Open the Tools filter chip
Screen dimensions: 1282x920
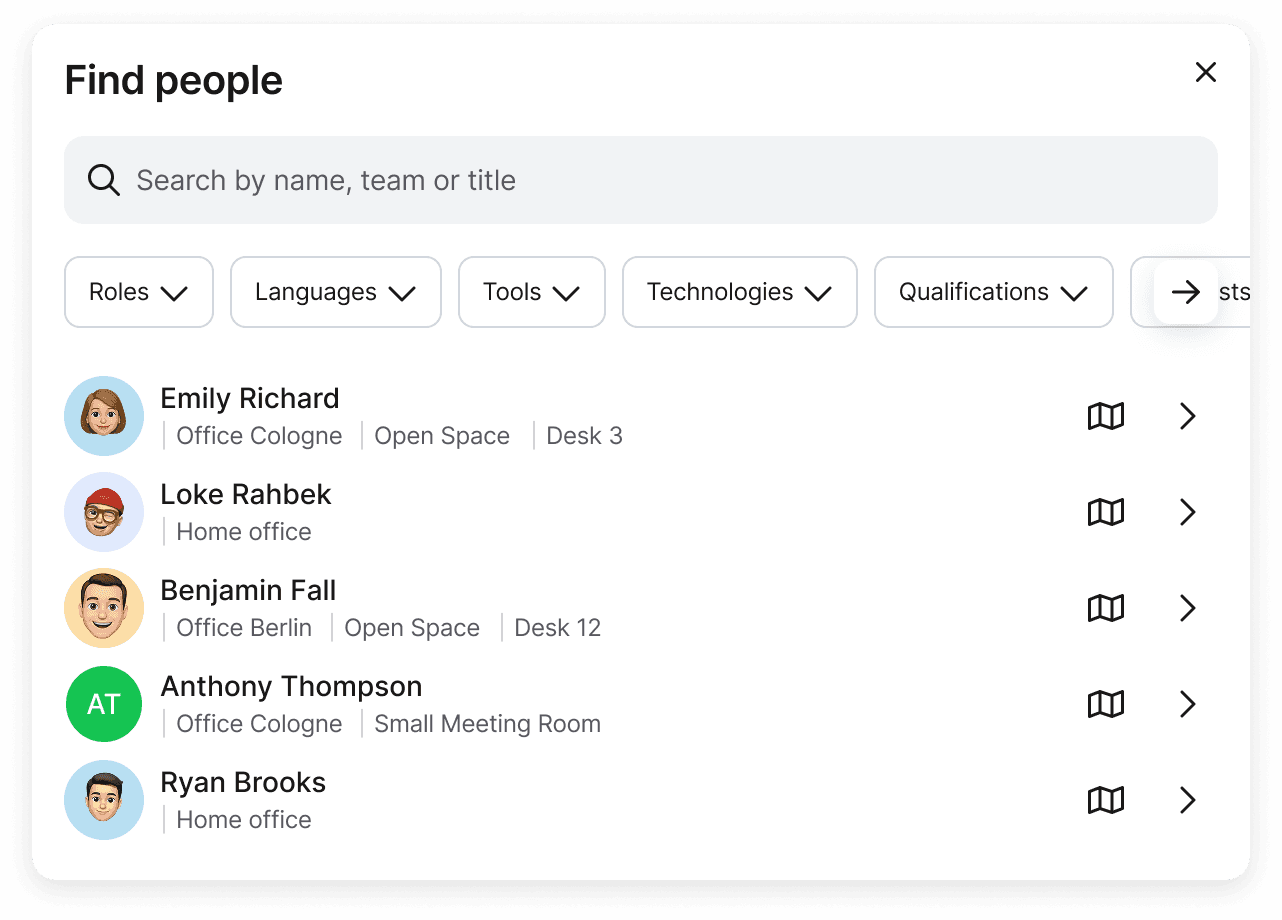[531, 292]
